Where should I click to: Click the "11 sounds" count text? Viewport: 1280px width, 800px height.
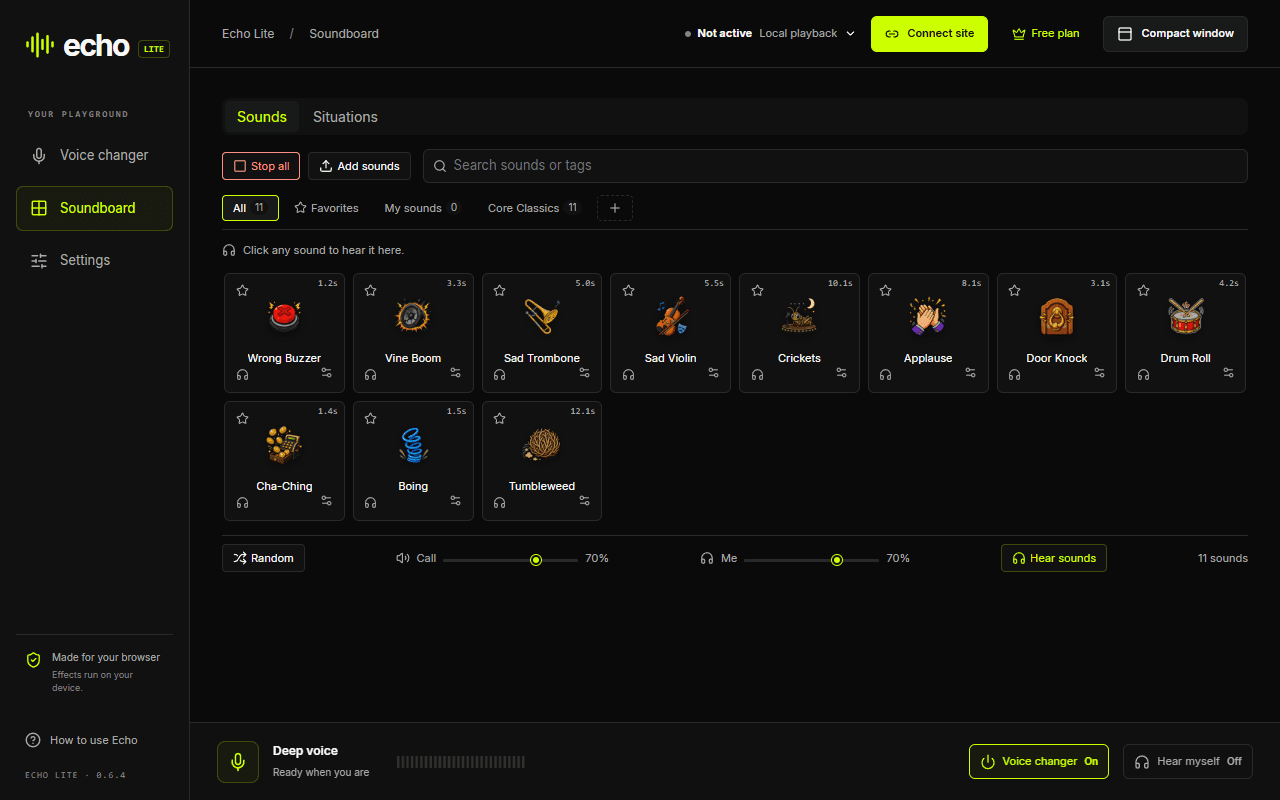click(1223, 558)
